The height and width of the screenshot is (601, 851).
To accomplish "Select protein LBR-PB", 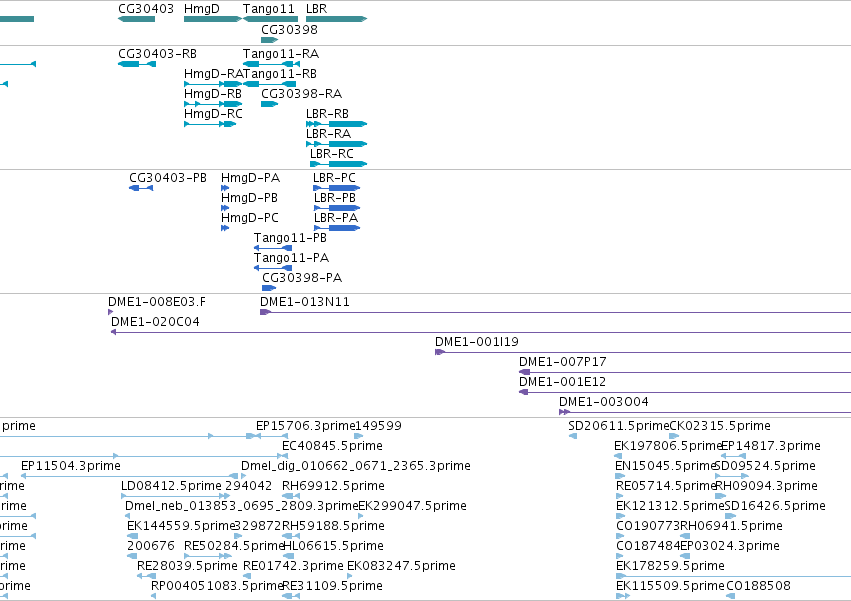I will (335, 198).
